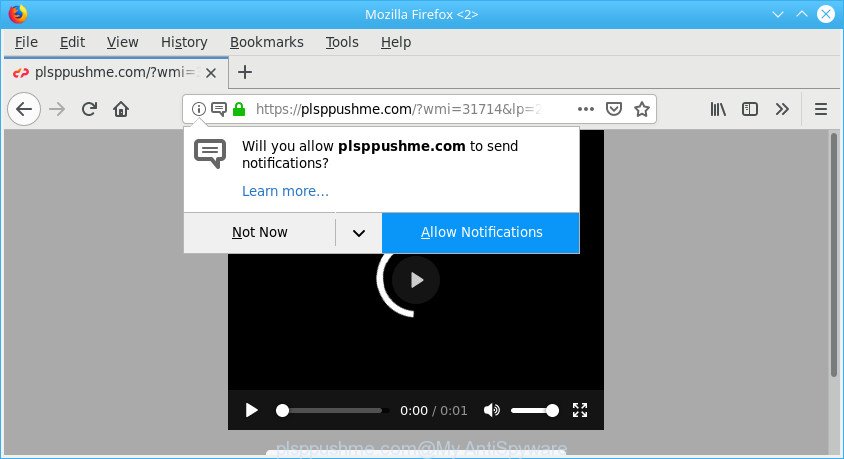Screen dimensions: 844x459
Task: Open the History menu
Action: (184, 42)
